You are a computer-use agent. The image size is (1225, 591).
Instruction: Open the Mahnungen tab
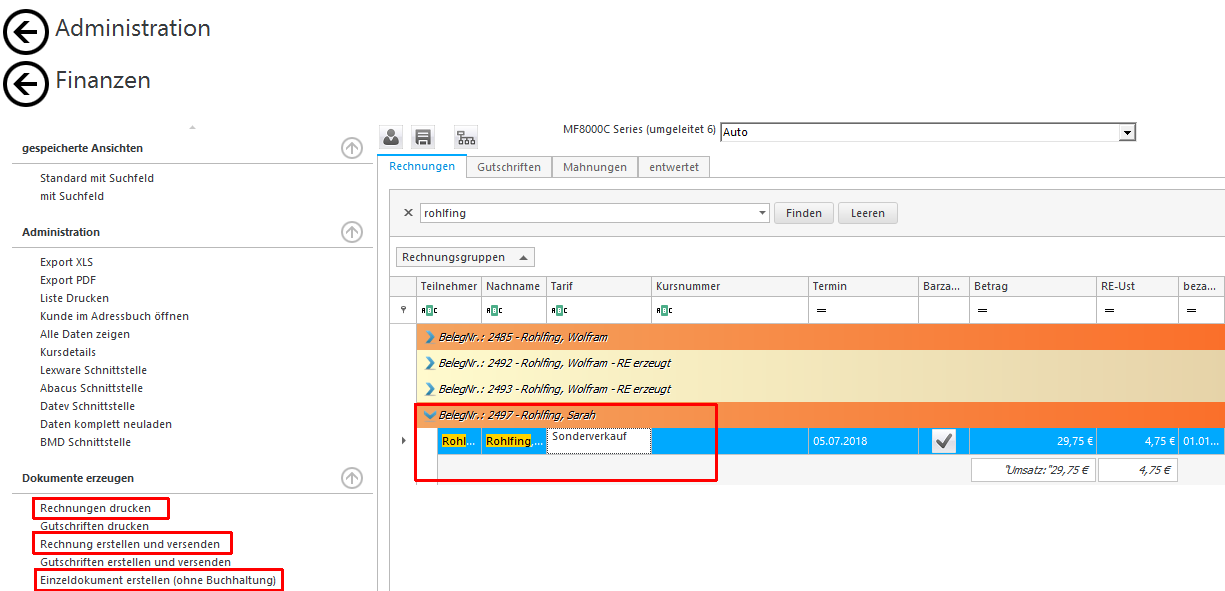tap(594, 167)
